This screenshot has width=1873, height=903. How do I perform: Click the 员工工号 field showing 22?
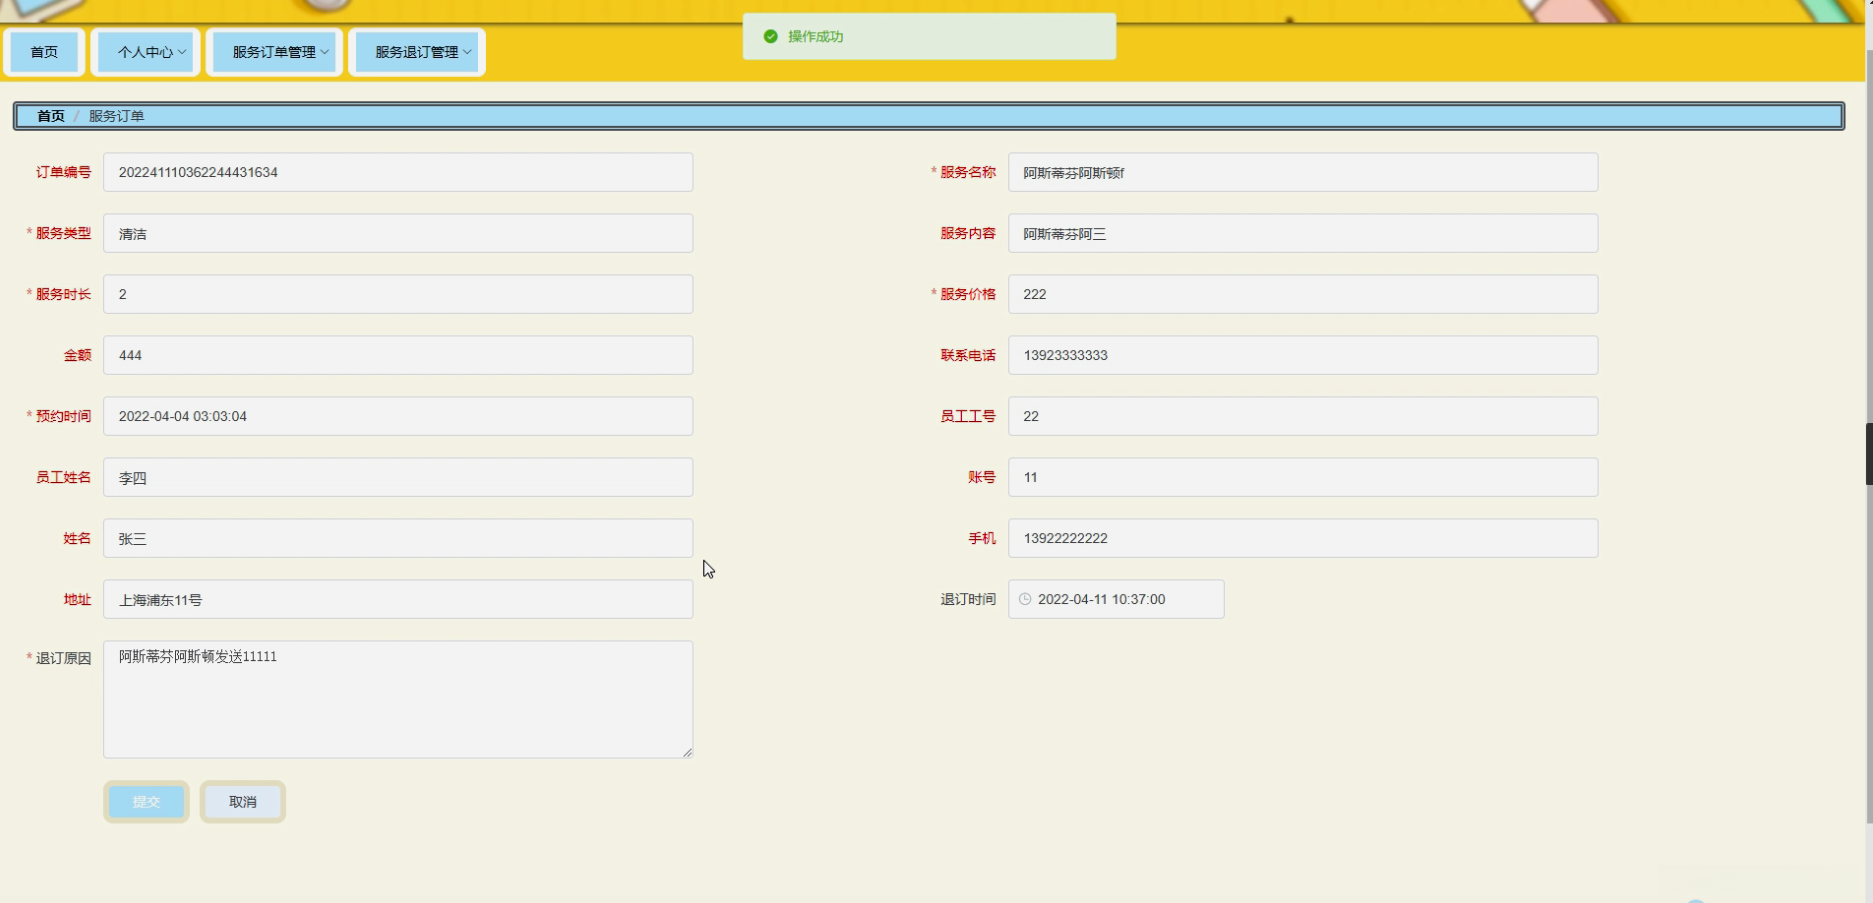click(1303, 416)
